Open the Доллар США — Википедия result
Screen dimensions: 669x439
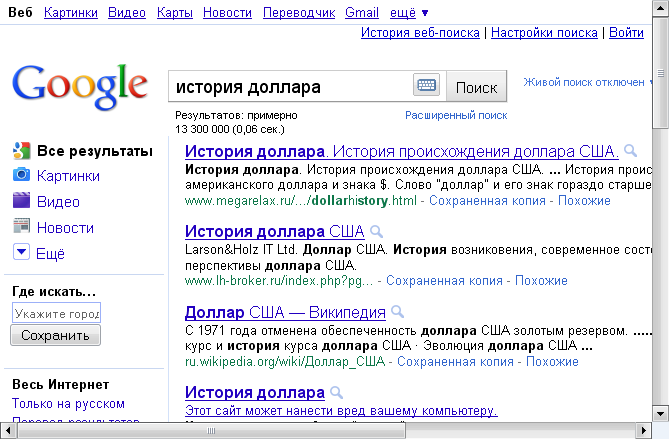(x=285, y=313)
